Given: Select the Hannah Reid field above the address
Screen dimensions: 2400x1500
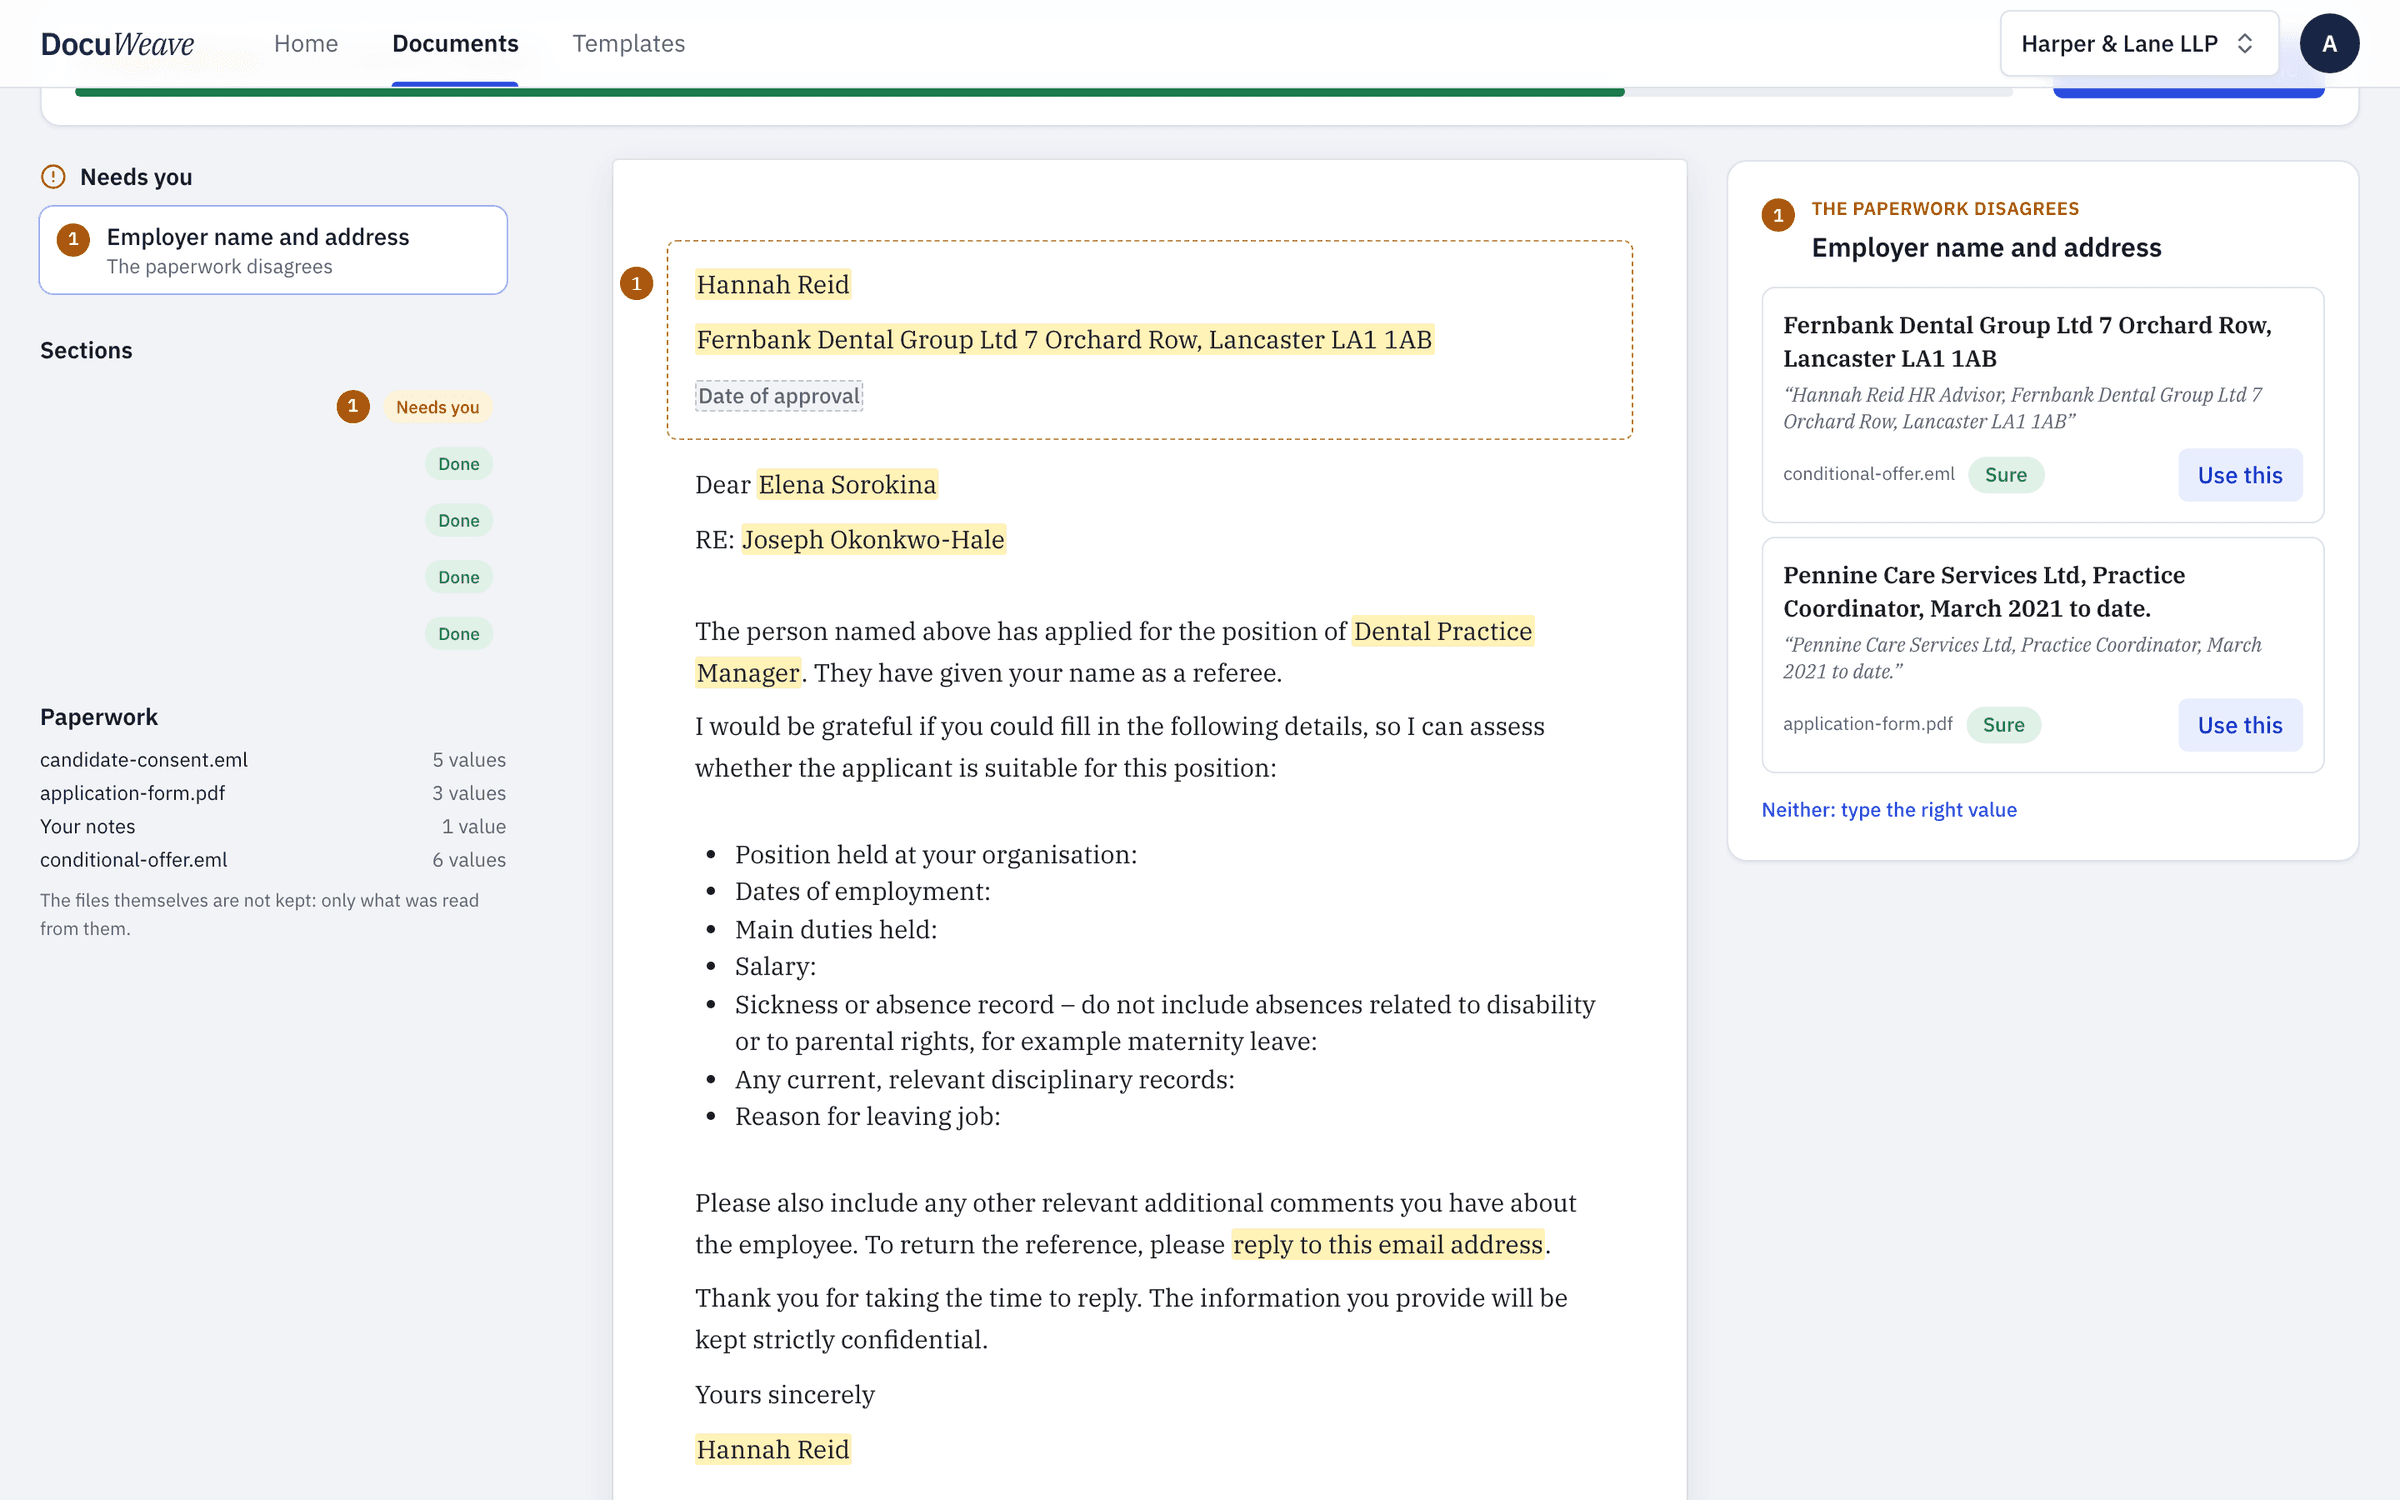Looking at the screenshot, I should [x=773, y=285].
